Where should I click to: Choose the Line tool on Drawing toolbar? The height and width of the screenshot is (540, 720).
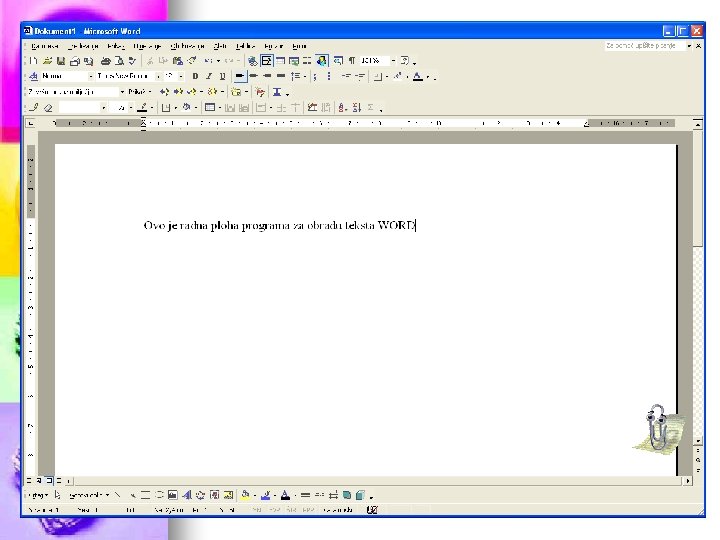[118, 495]
